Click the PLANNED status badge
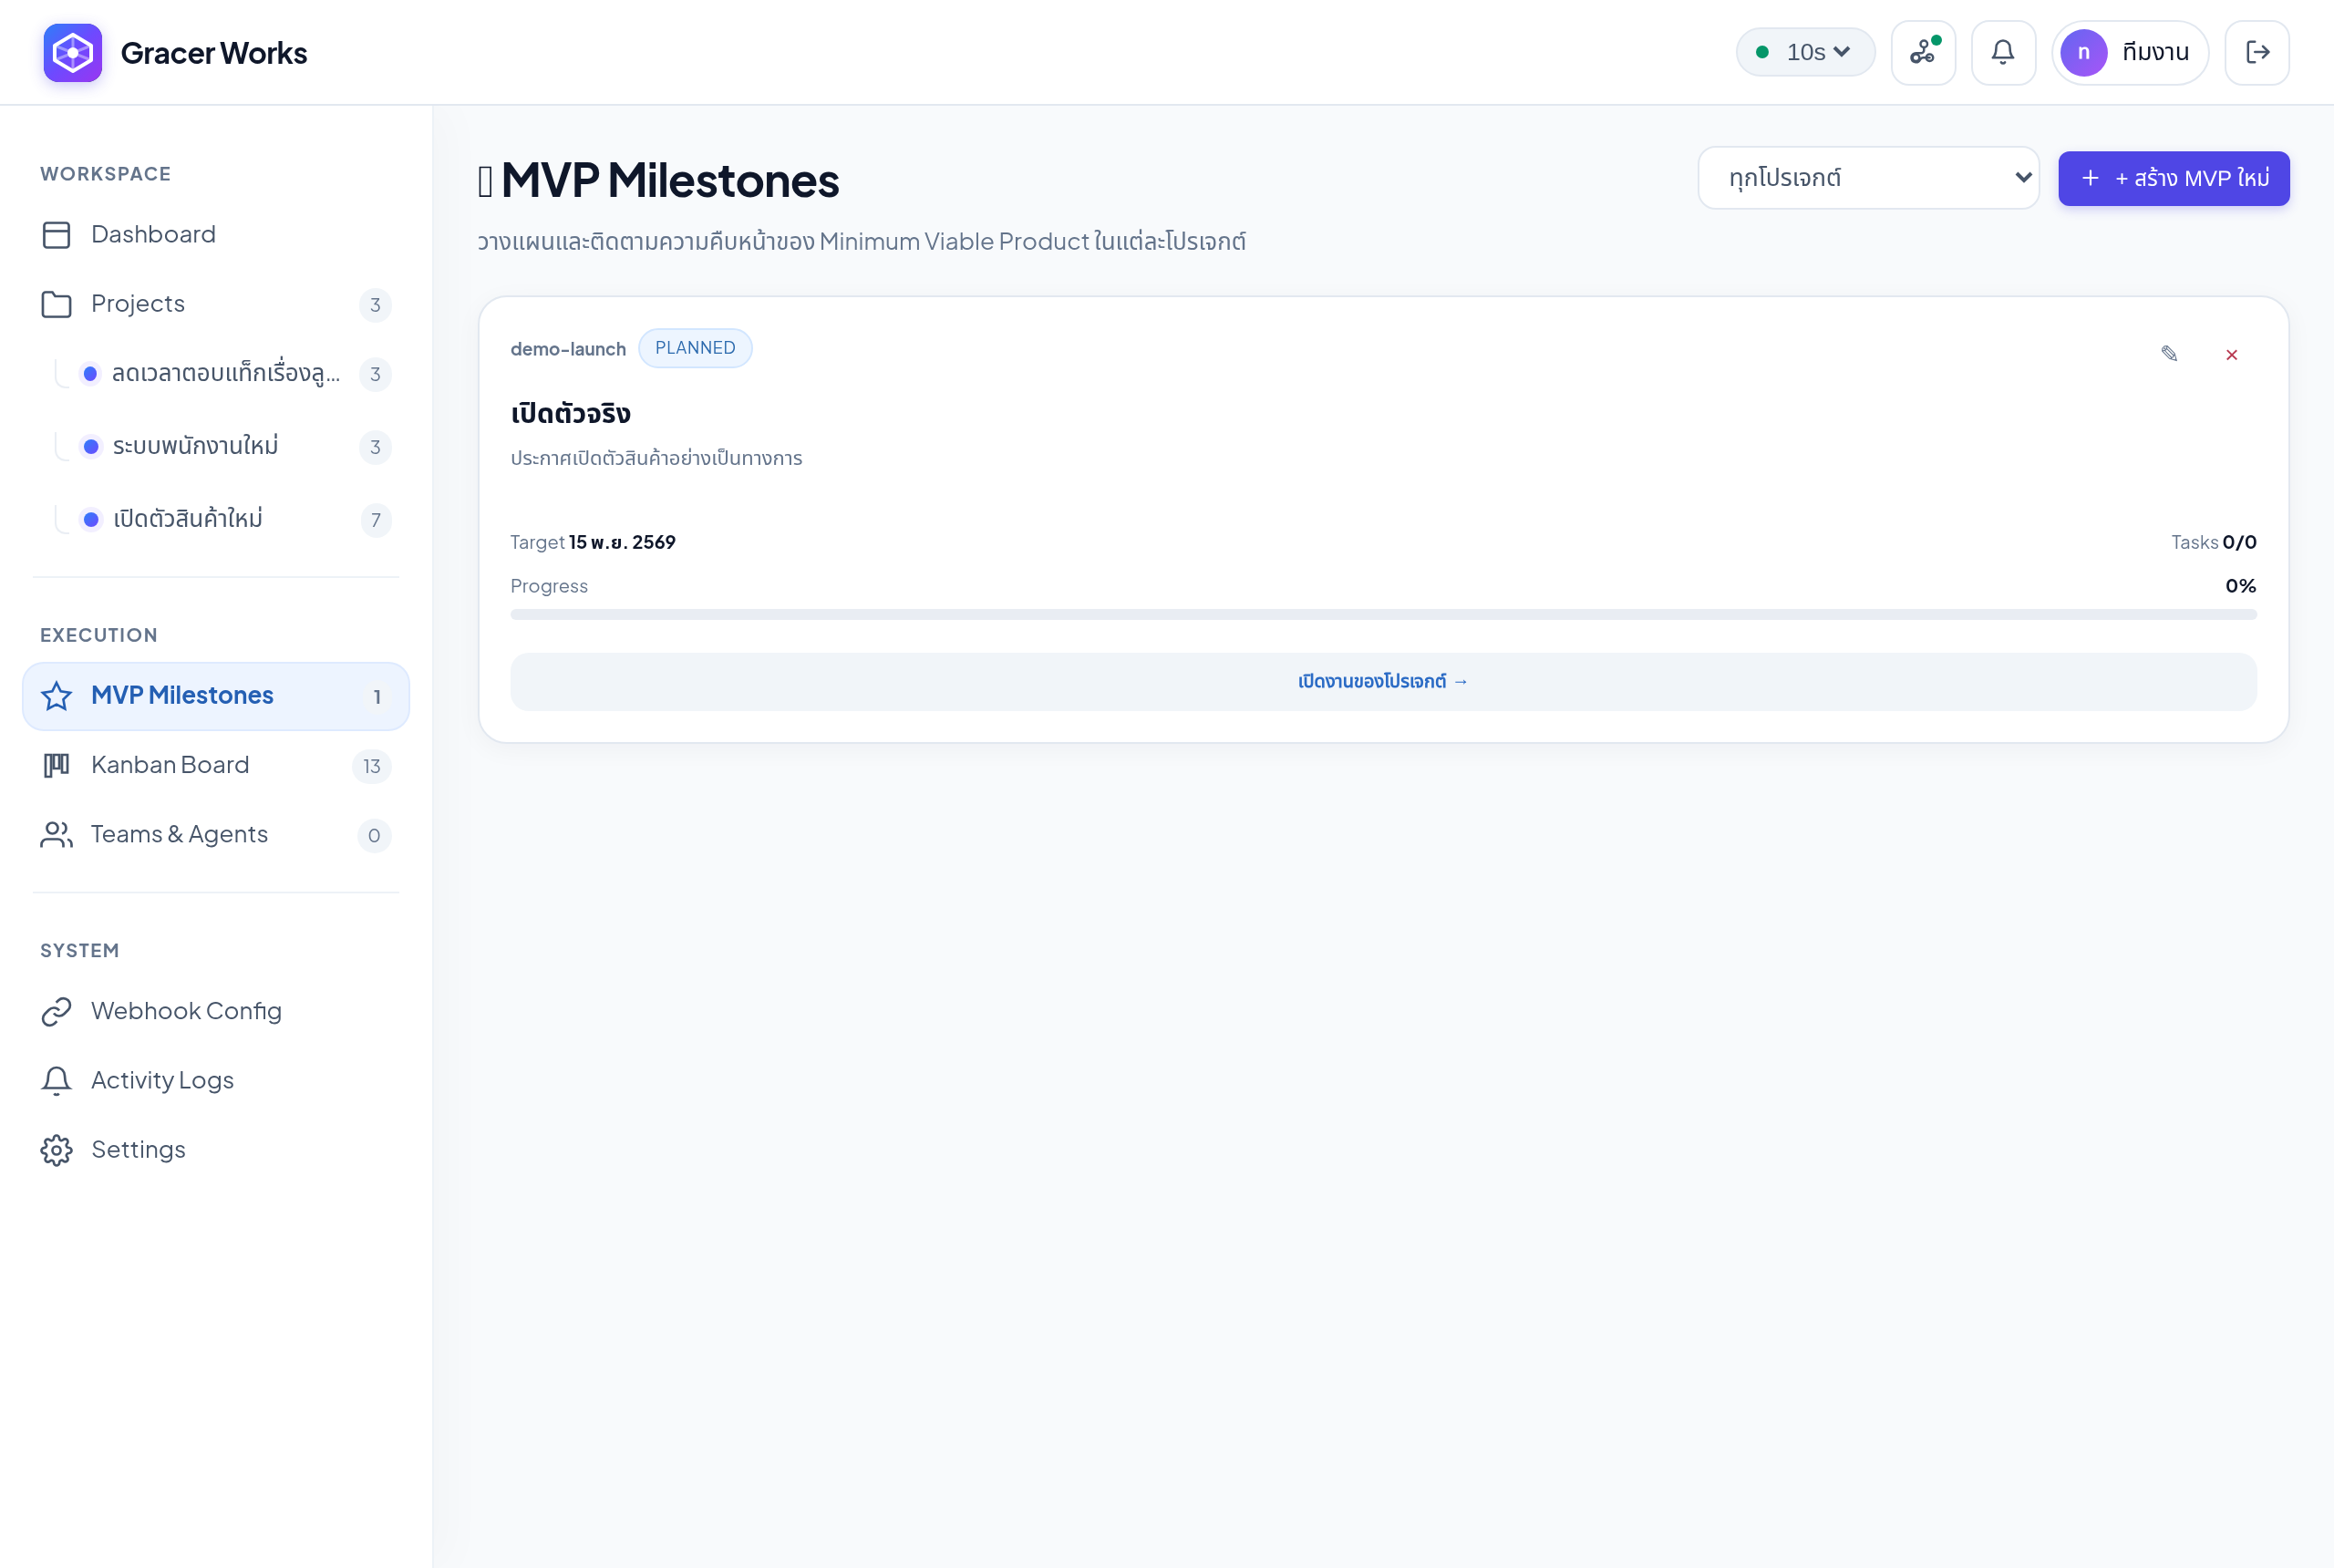 [695, 348]
